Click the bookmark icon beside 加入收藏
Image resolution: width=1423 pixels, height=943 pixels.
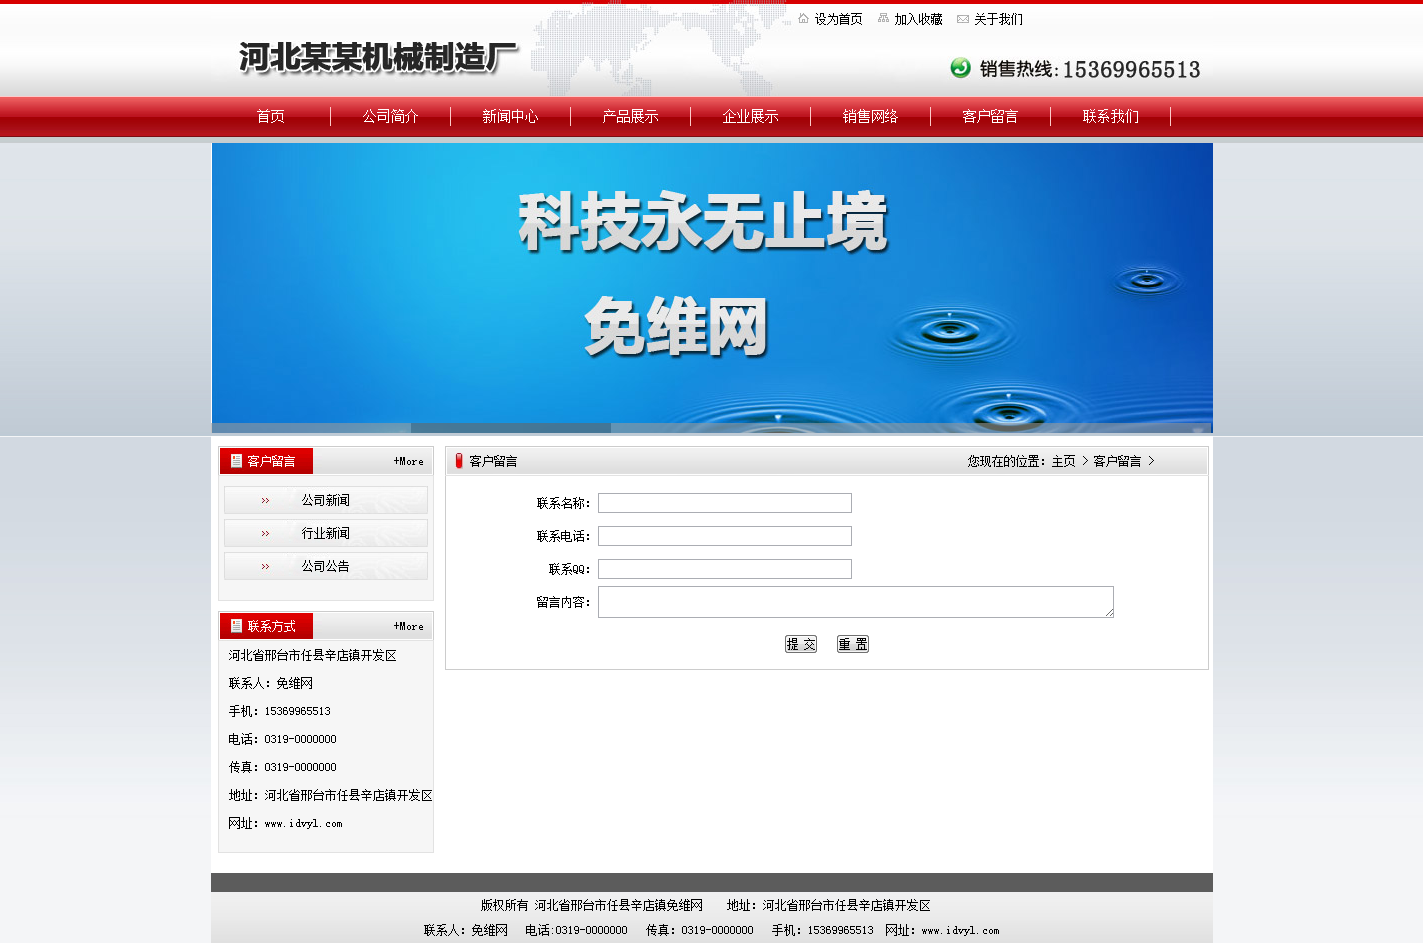coord(883,18)
